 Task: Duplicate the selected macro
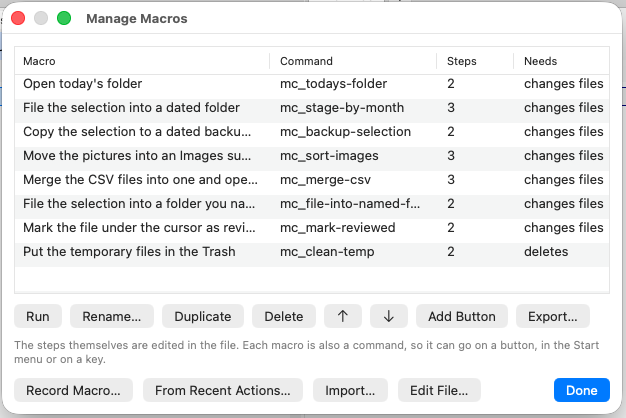(203, 316)
